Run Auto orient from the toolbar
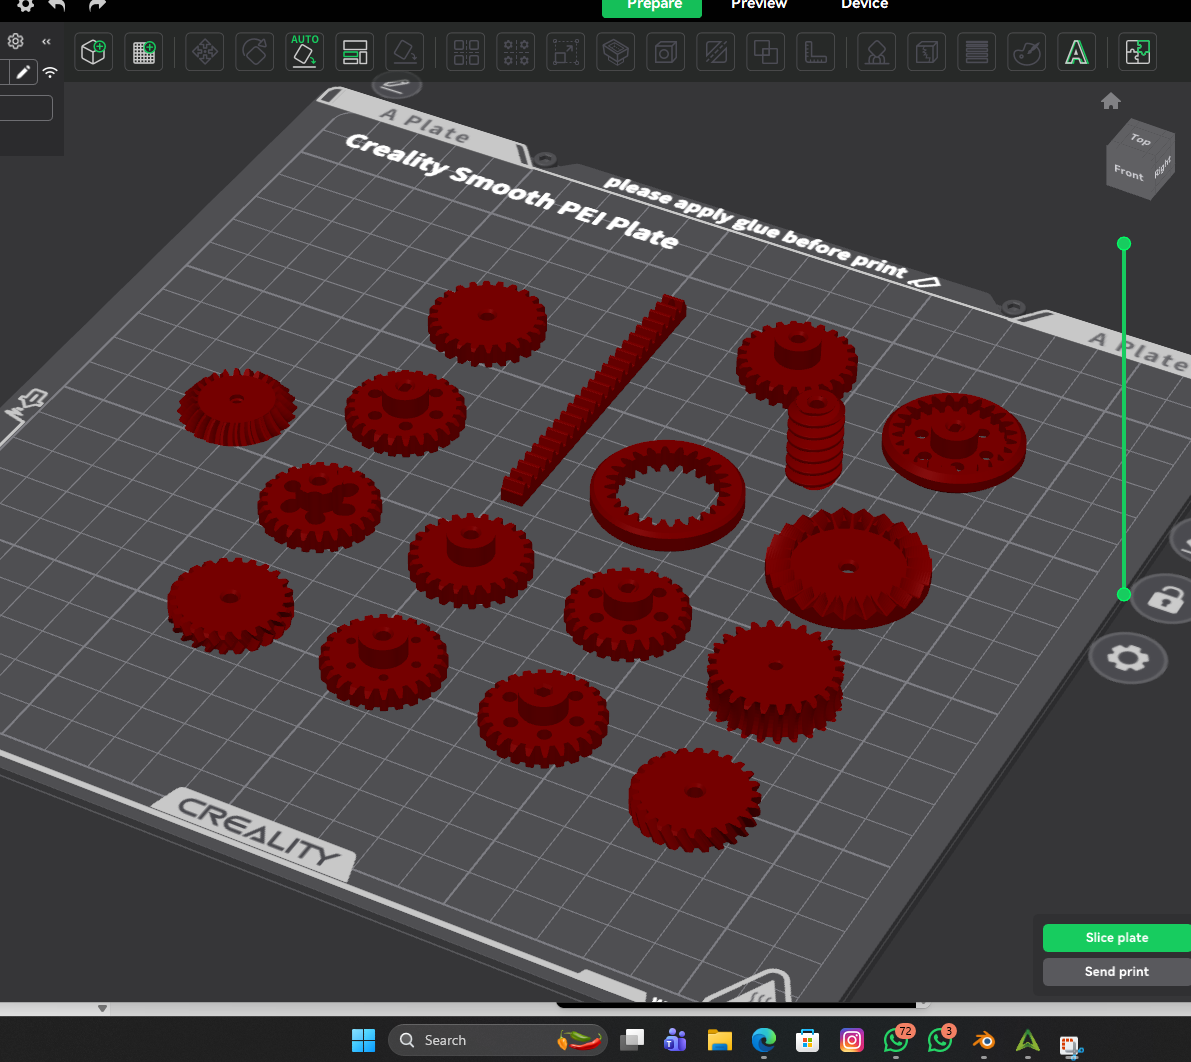1191x1062 pixels. click(305, 52)
